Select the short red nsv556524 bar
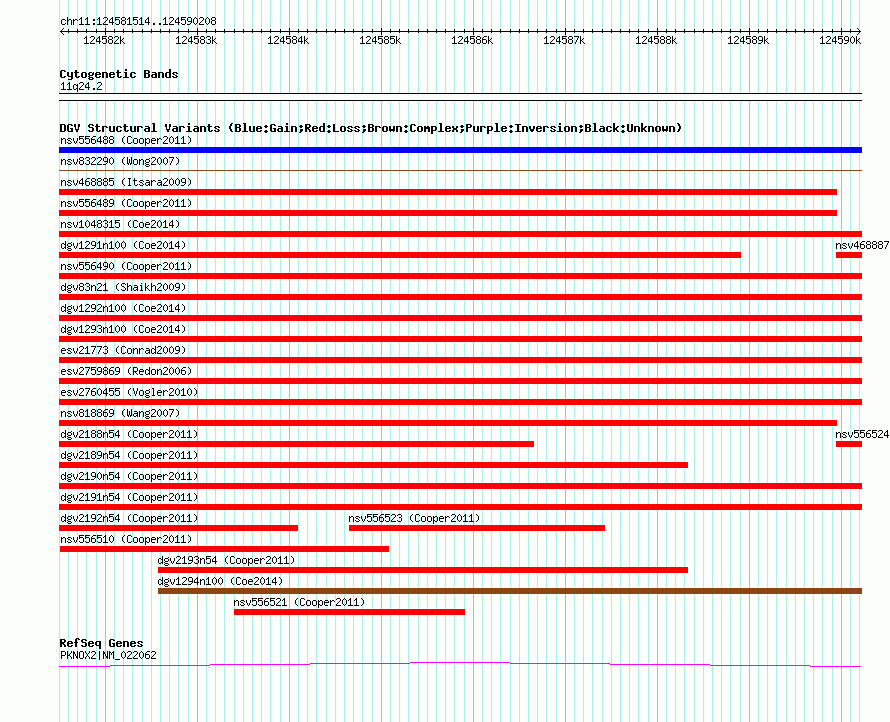 pyautogui.click(x=849, y=444)
